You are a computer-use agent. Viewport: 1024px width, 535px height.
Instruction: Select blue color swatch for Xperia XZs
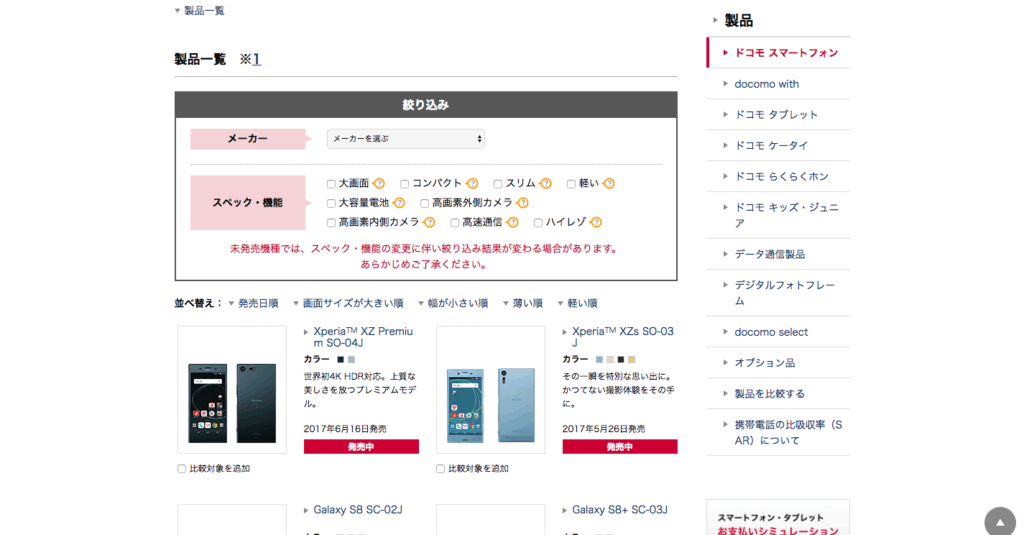point(599,359)
